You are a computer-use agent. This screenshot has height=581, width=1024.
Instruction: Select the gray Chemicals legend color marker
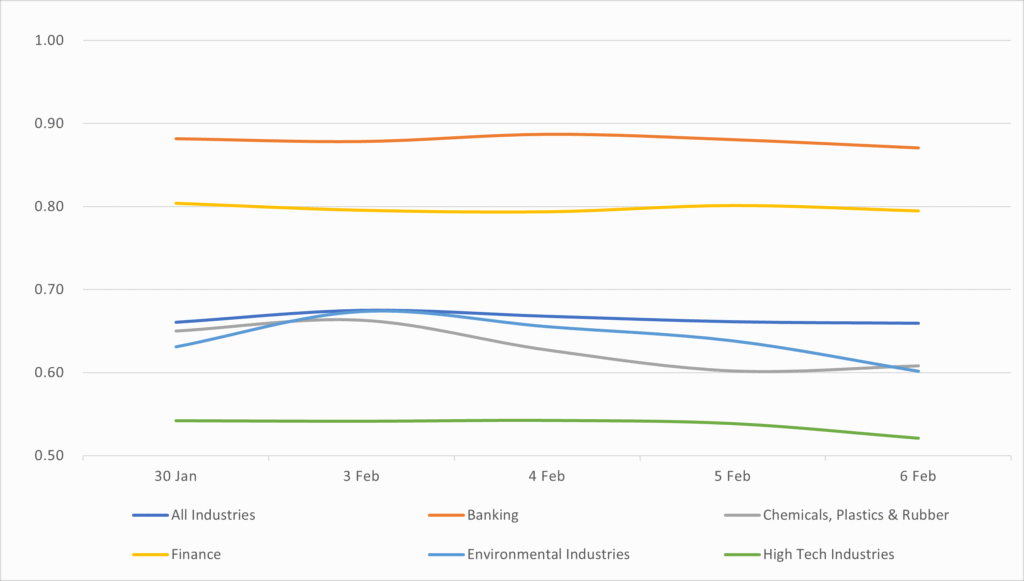pos(741,515)
